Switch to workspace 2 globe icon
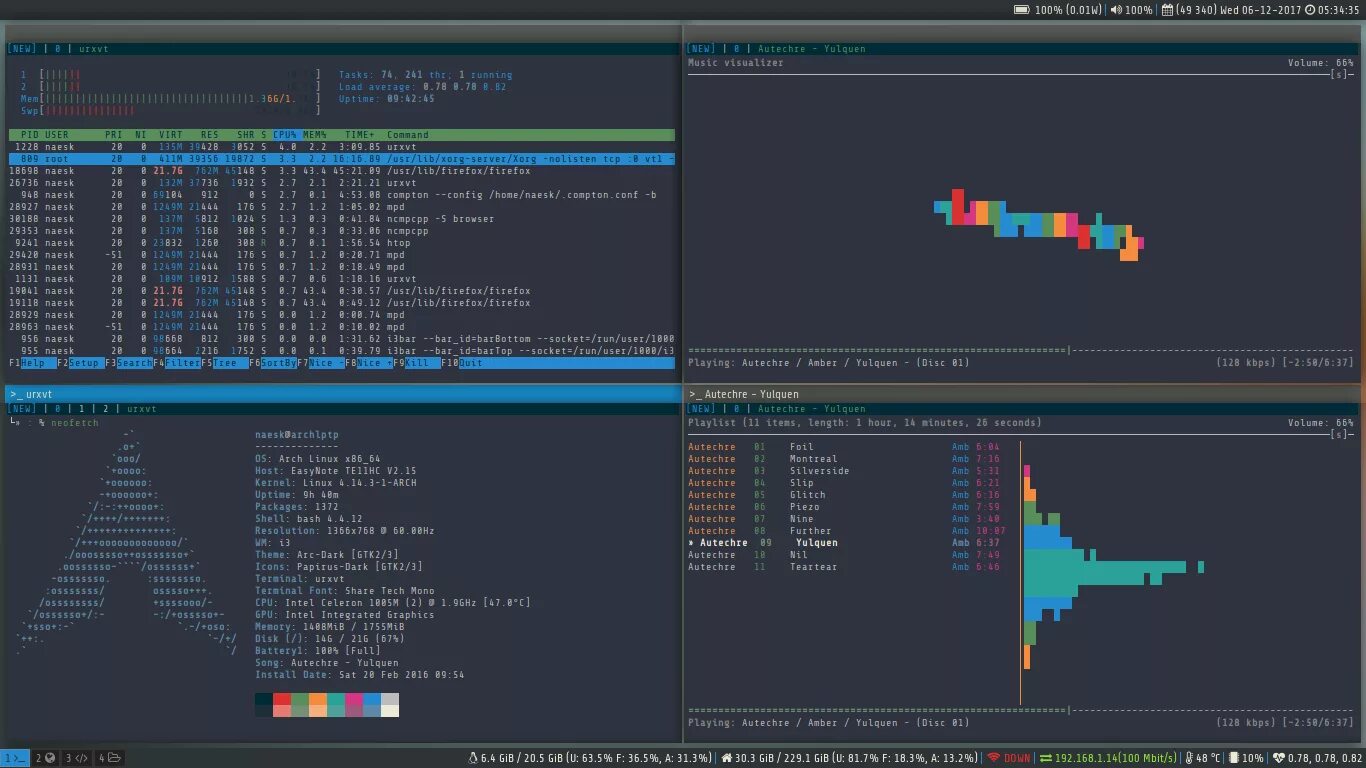This screenshot has width=1366, height=768. pyautogui.click(x=45, y=758)
